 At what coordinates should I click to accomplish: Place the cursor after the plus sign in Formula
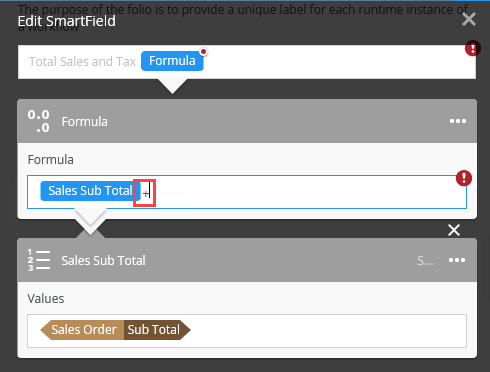(150, 193)
